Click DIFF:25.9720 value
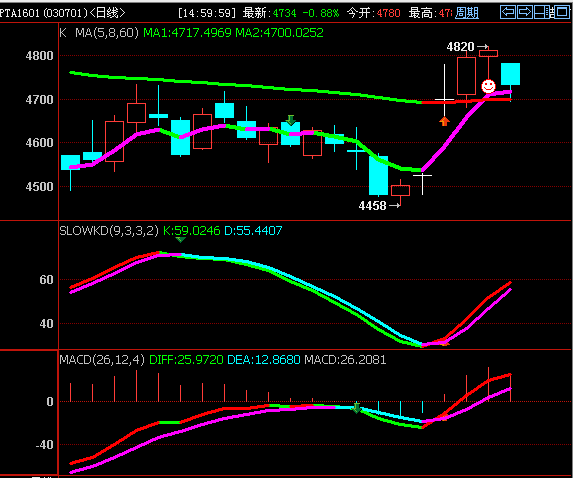This screenshot has height=478, width=573. pyautogui.click(x=186, y=360)
